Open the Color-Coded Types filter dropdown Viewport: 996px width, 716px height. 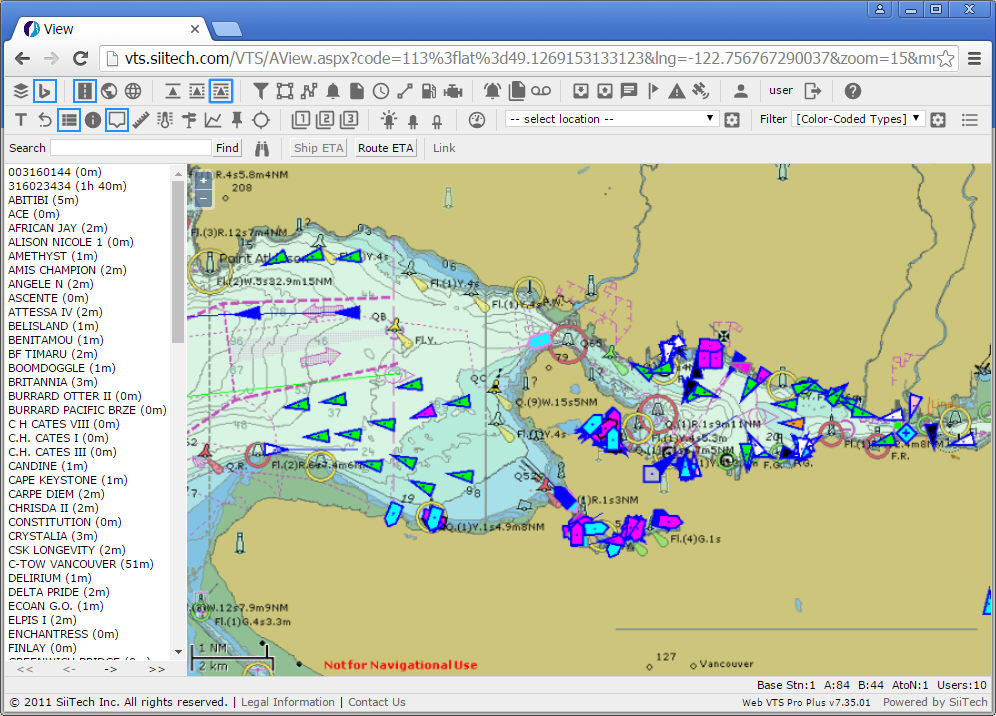click(858, 119)
